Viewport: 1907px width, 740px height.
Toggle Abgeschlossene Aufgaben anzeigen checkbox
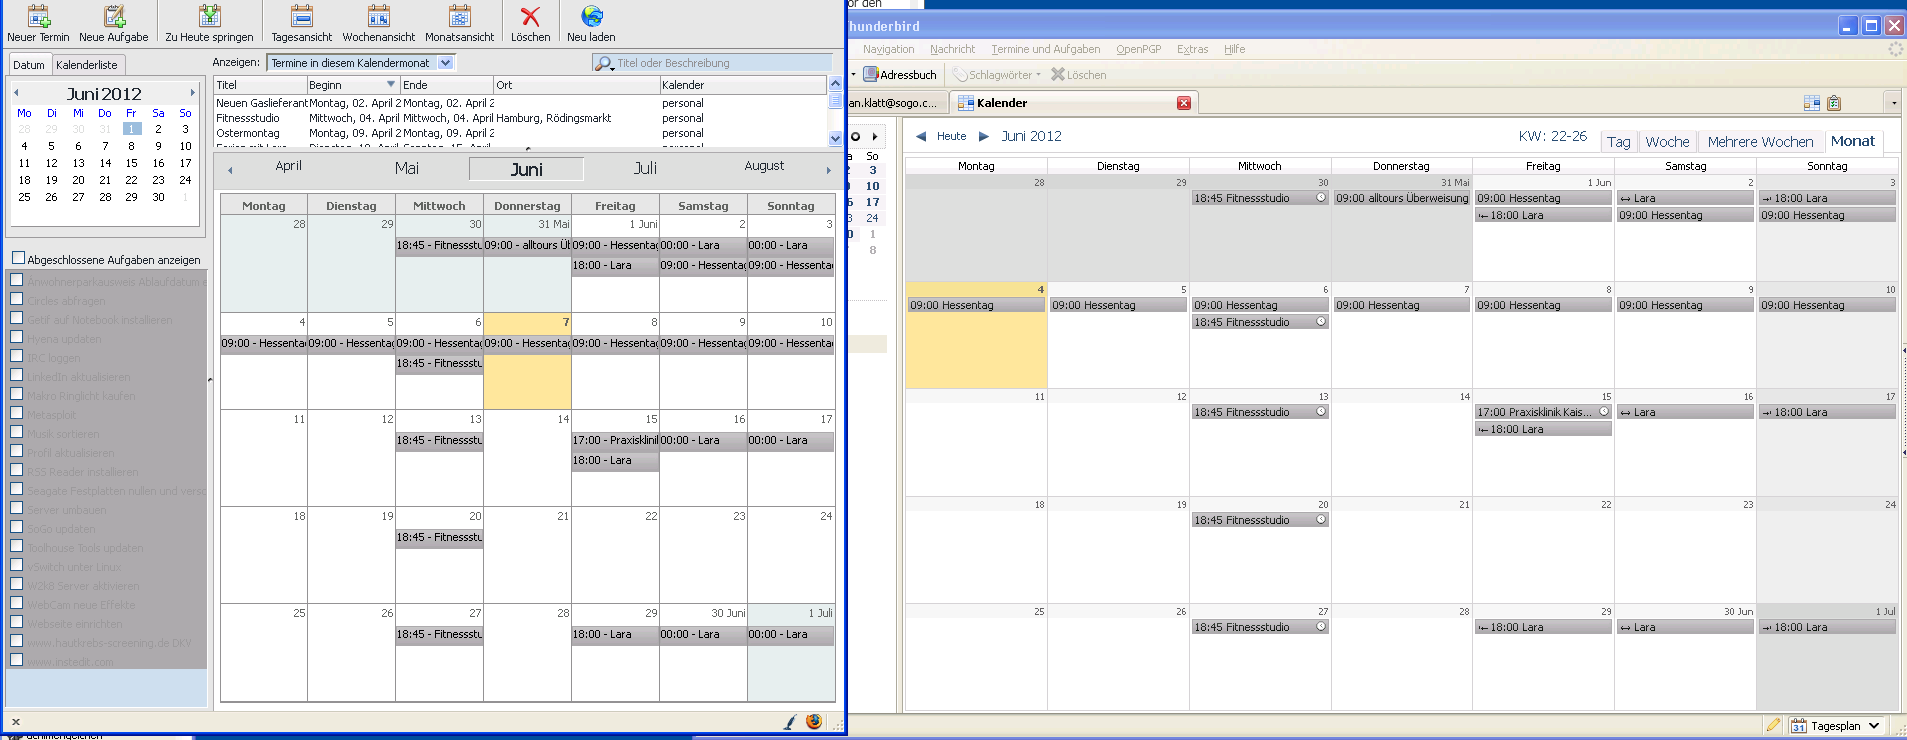(x=18, y=259)
